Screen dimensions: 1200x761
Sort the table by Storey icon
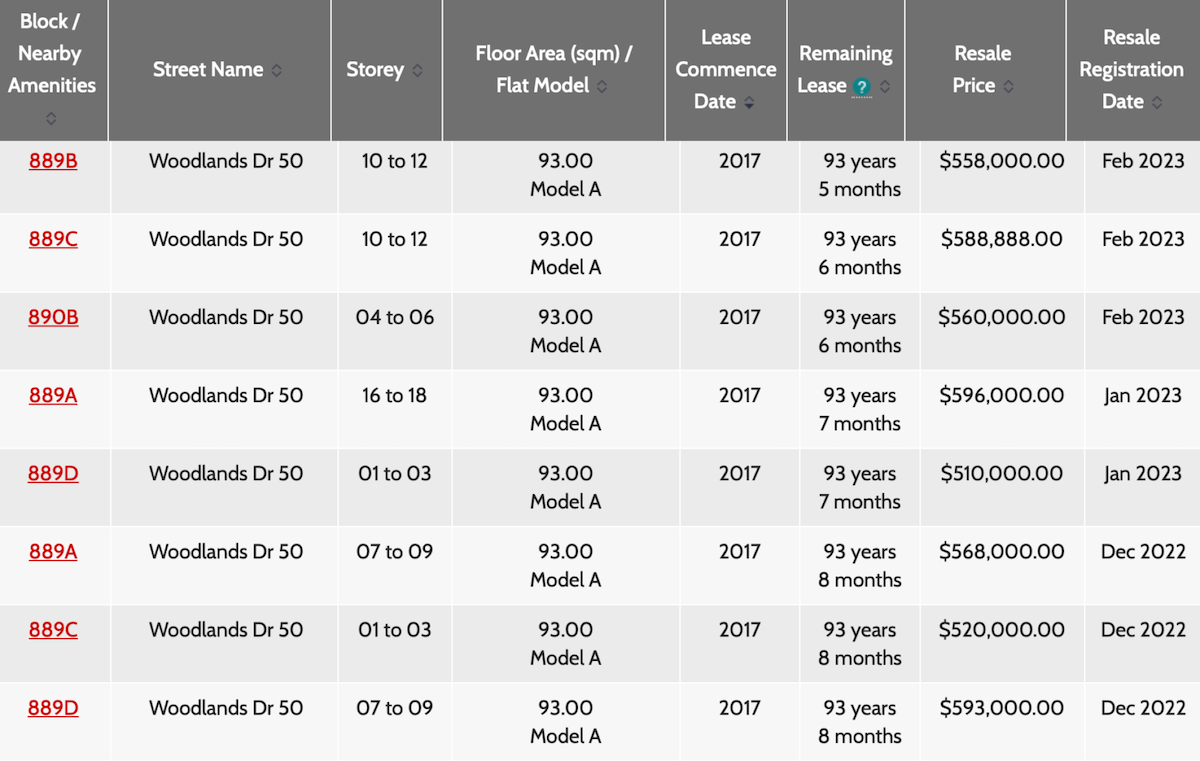coord(417,70)
